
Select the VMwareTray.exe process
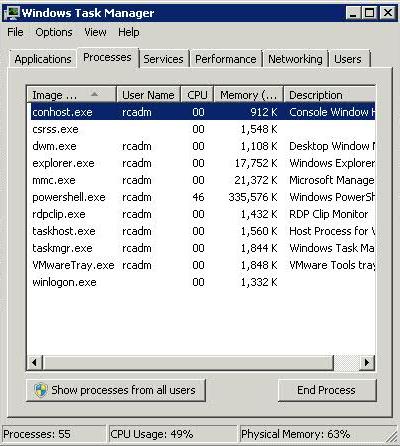[201, 265]
